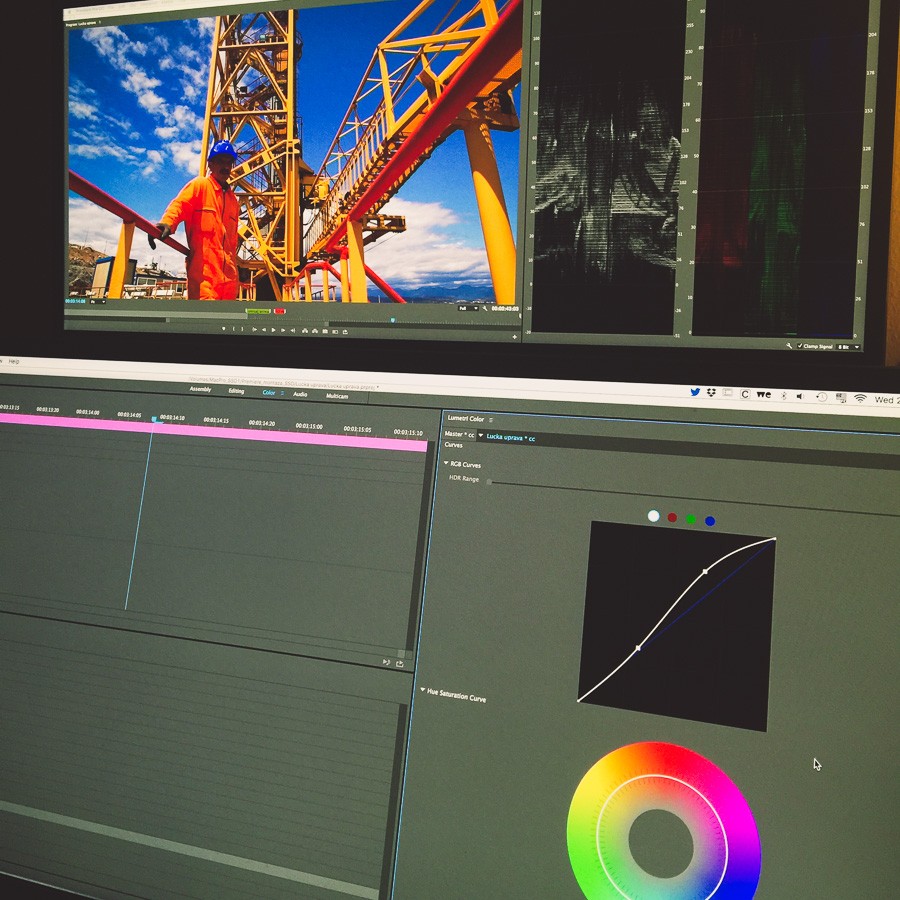Open the Multicam workspace
Screen dimensions: 900x900
pyautogui.click(x=337, y=396)
